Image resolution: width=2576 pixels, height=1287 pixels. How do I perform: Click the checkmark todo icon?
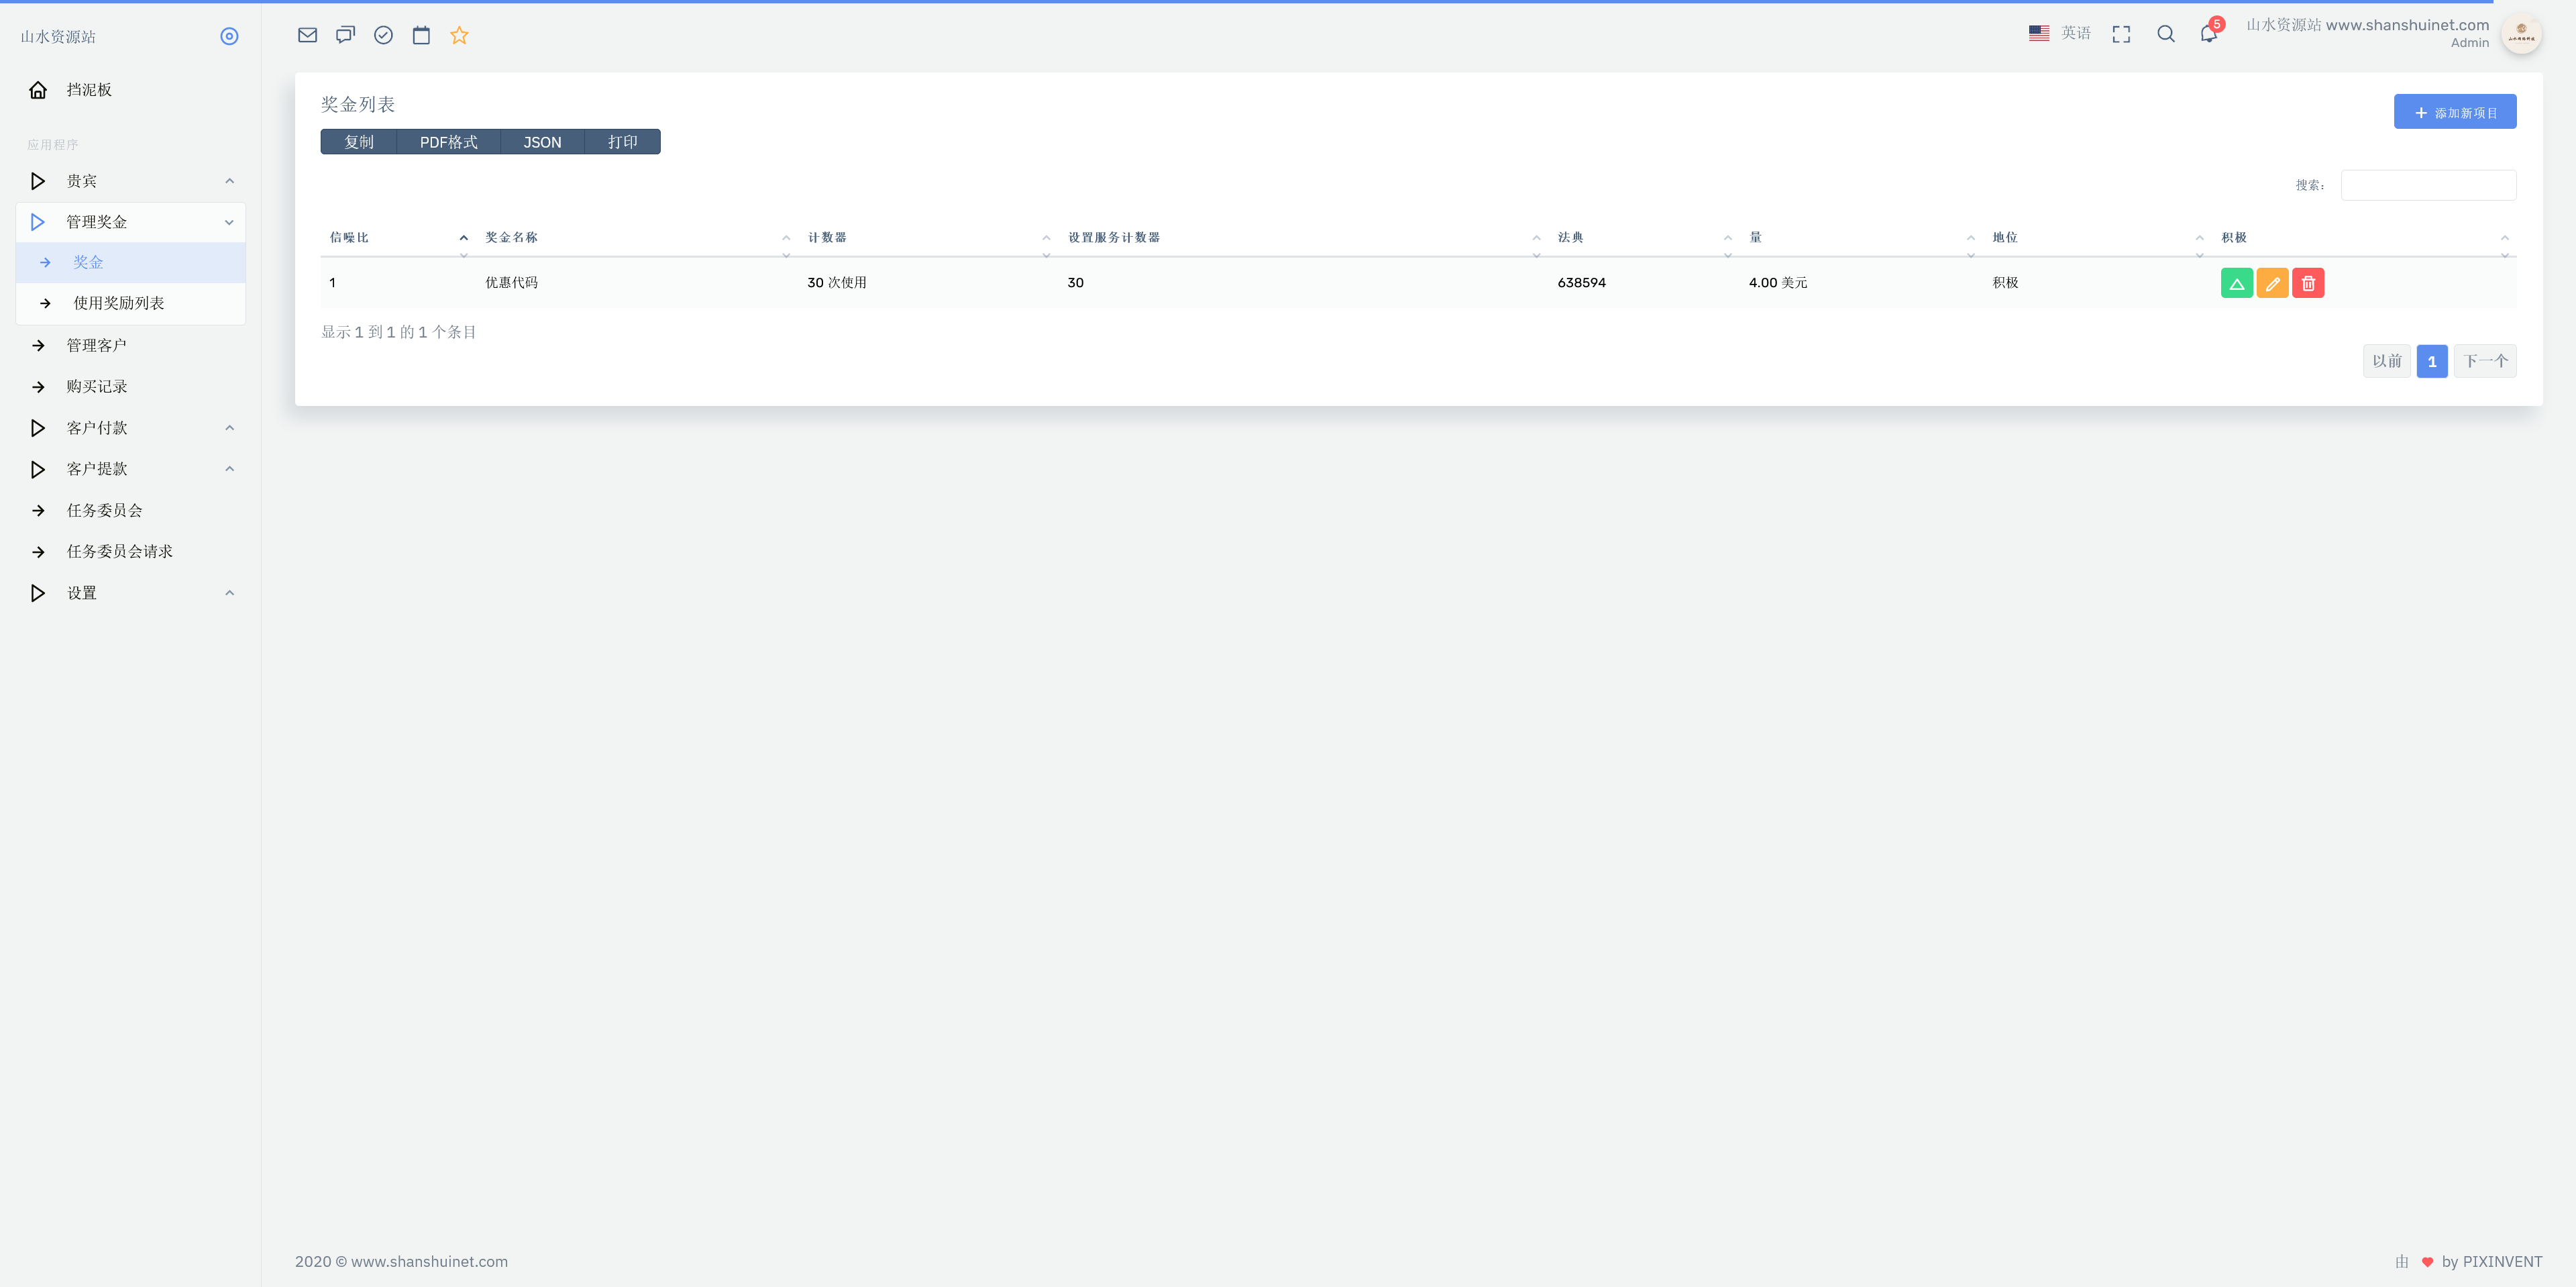383,35
